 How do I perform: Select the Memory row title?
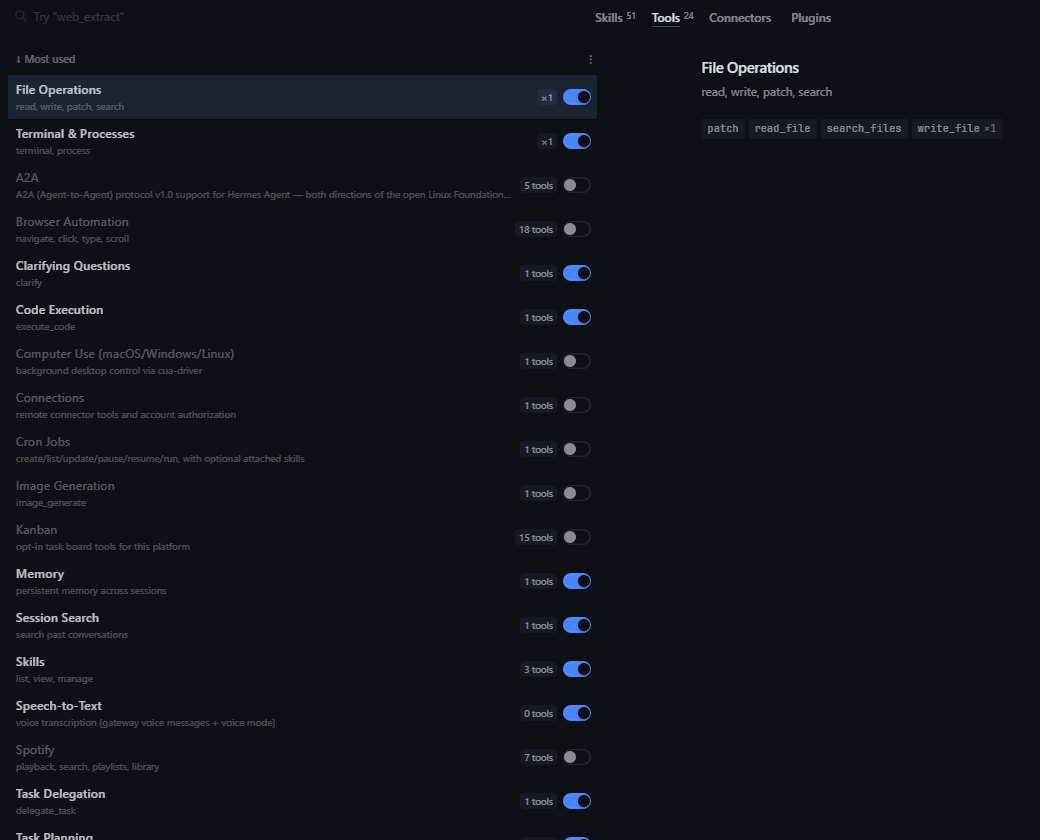tap(40, 574)
